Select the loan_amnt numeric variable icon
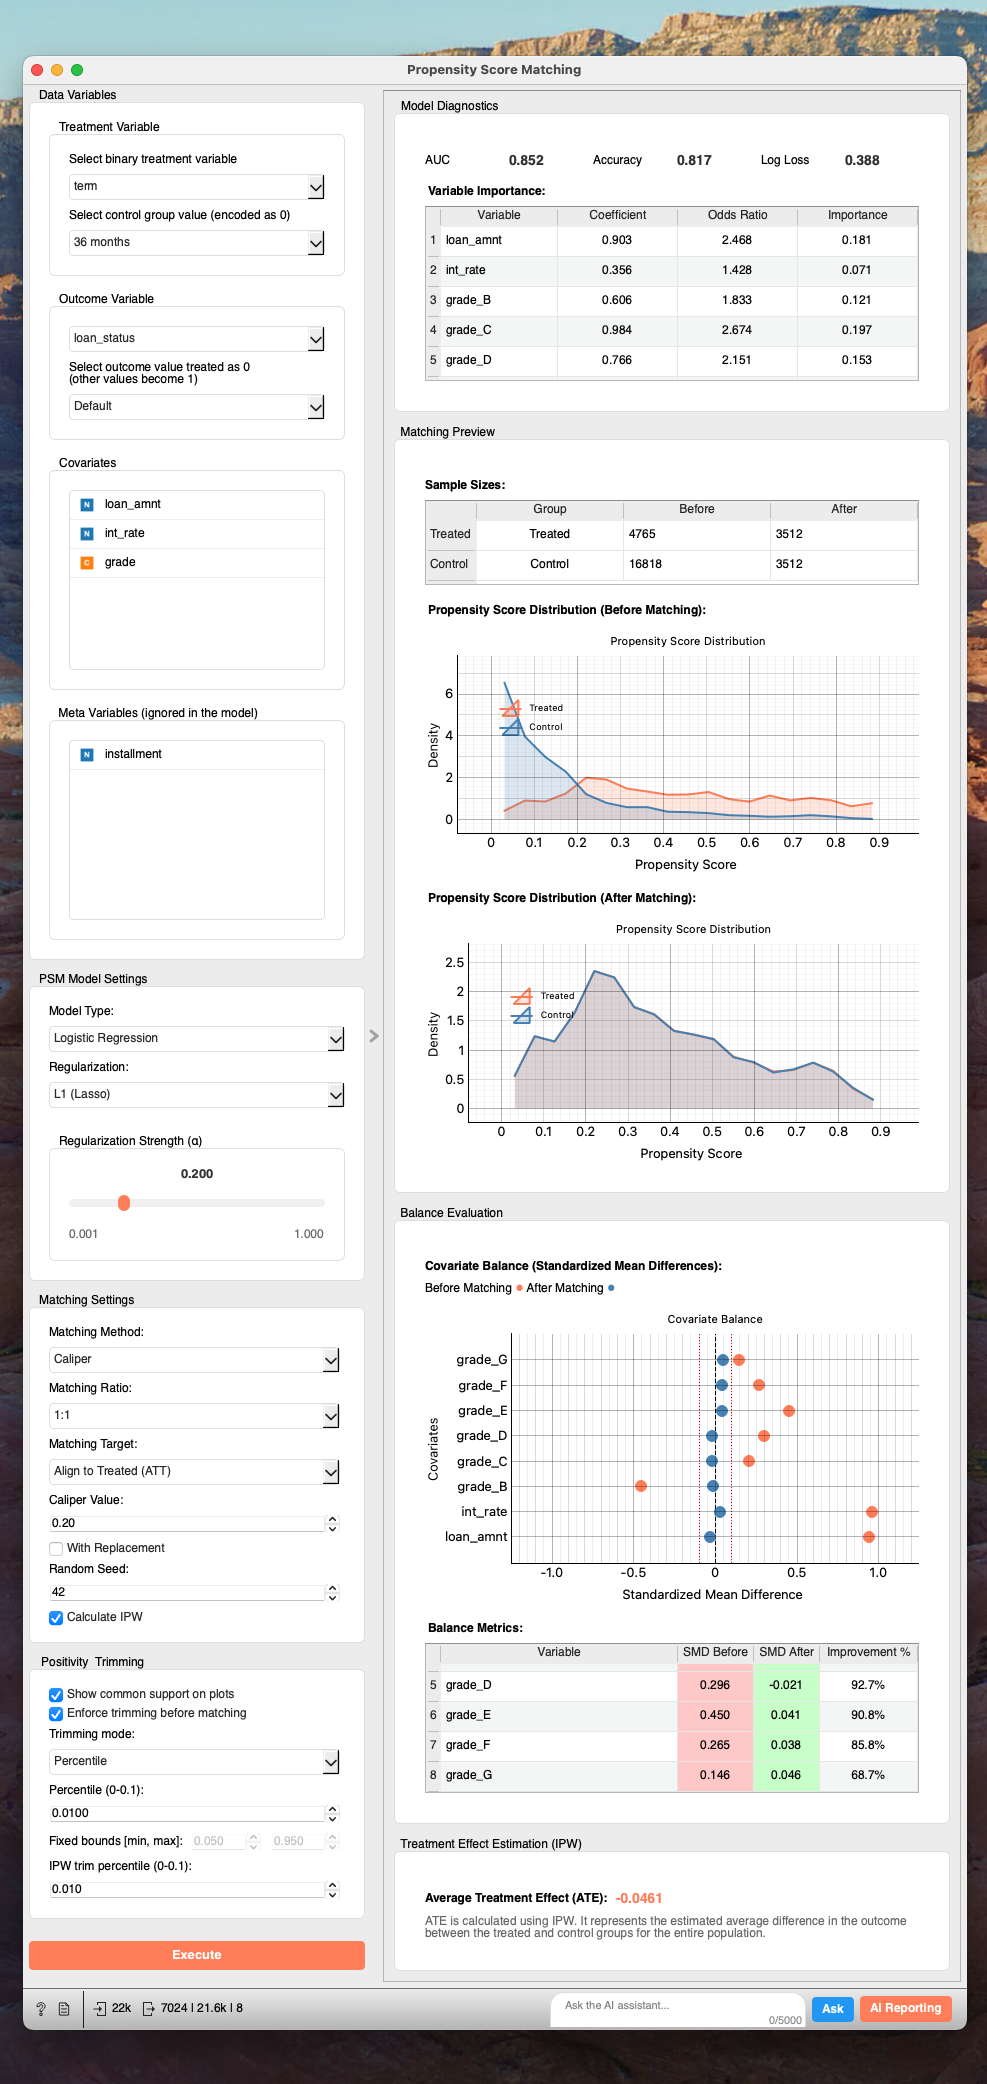The image size is (987, 2084). click(87, 505)
